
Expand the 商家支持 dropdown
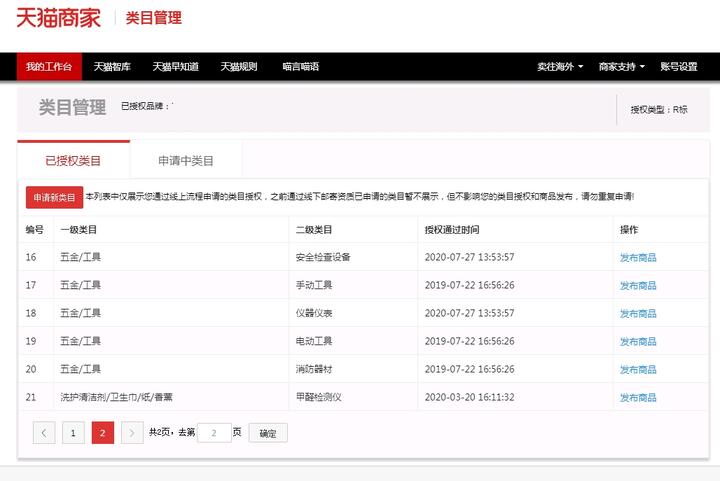(x=622, y=67)
